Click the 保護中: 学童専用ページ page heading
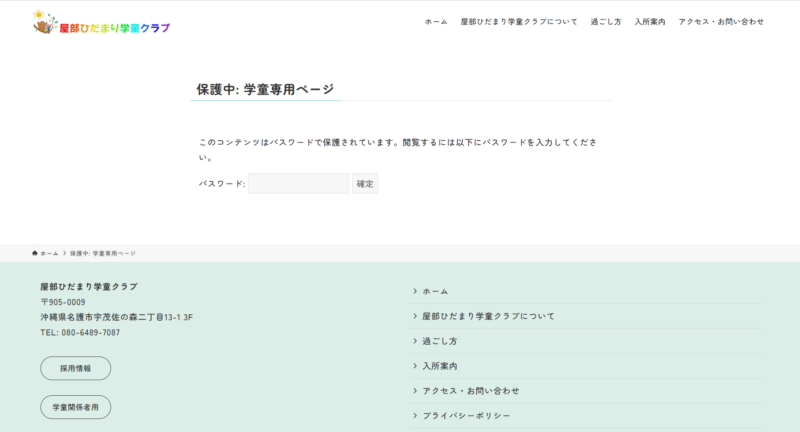 [x=265, y=89]
